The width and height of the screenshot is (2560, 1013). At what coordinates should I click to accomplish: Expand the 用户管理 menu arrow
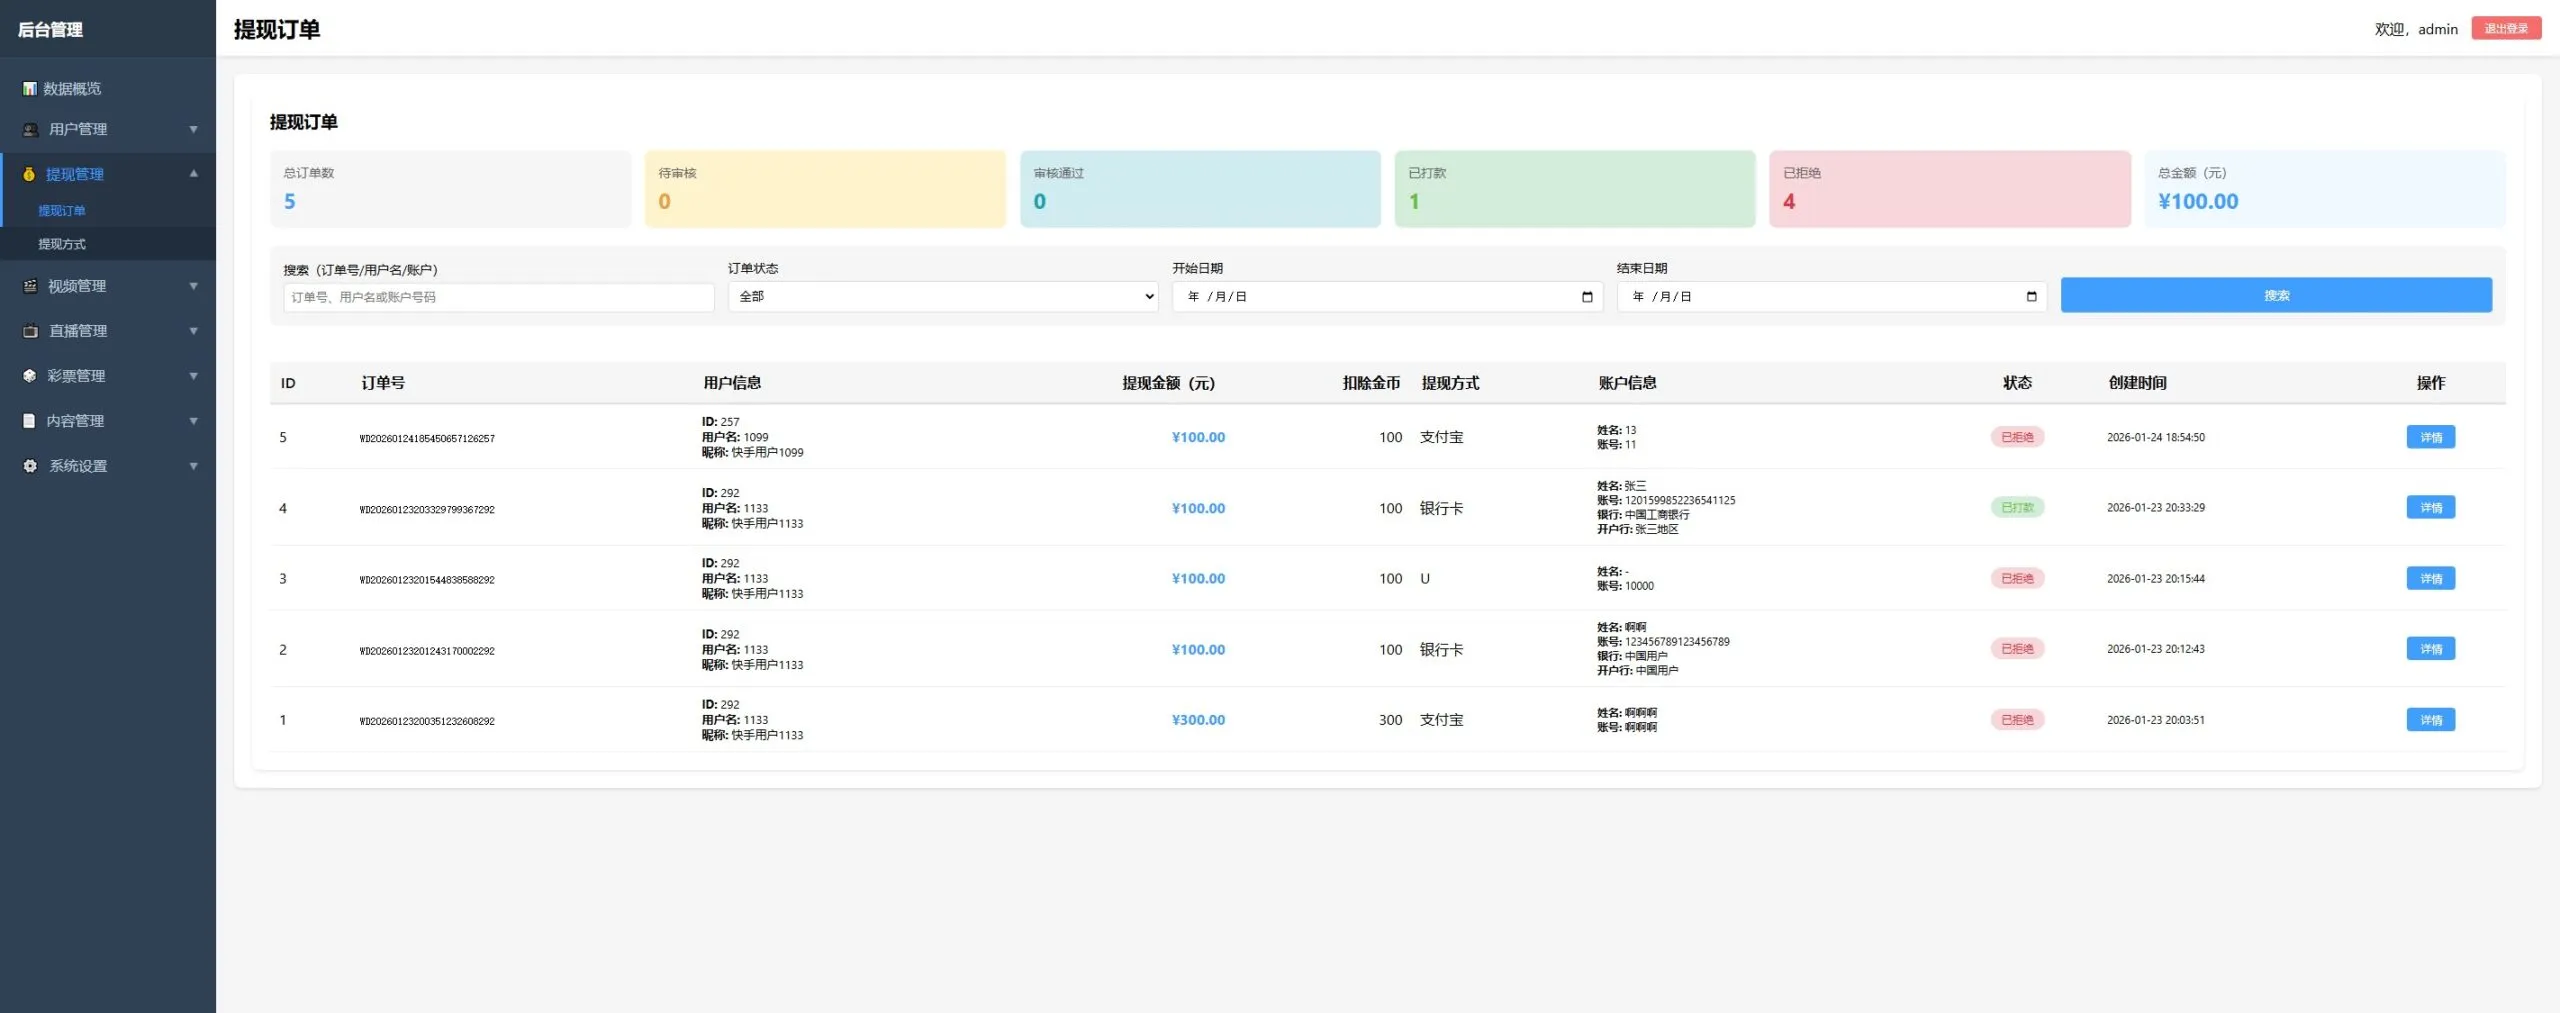[194, 130]
